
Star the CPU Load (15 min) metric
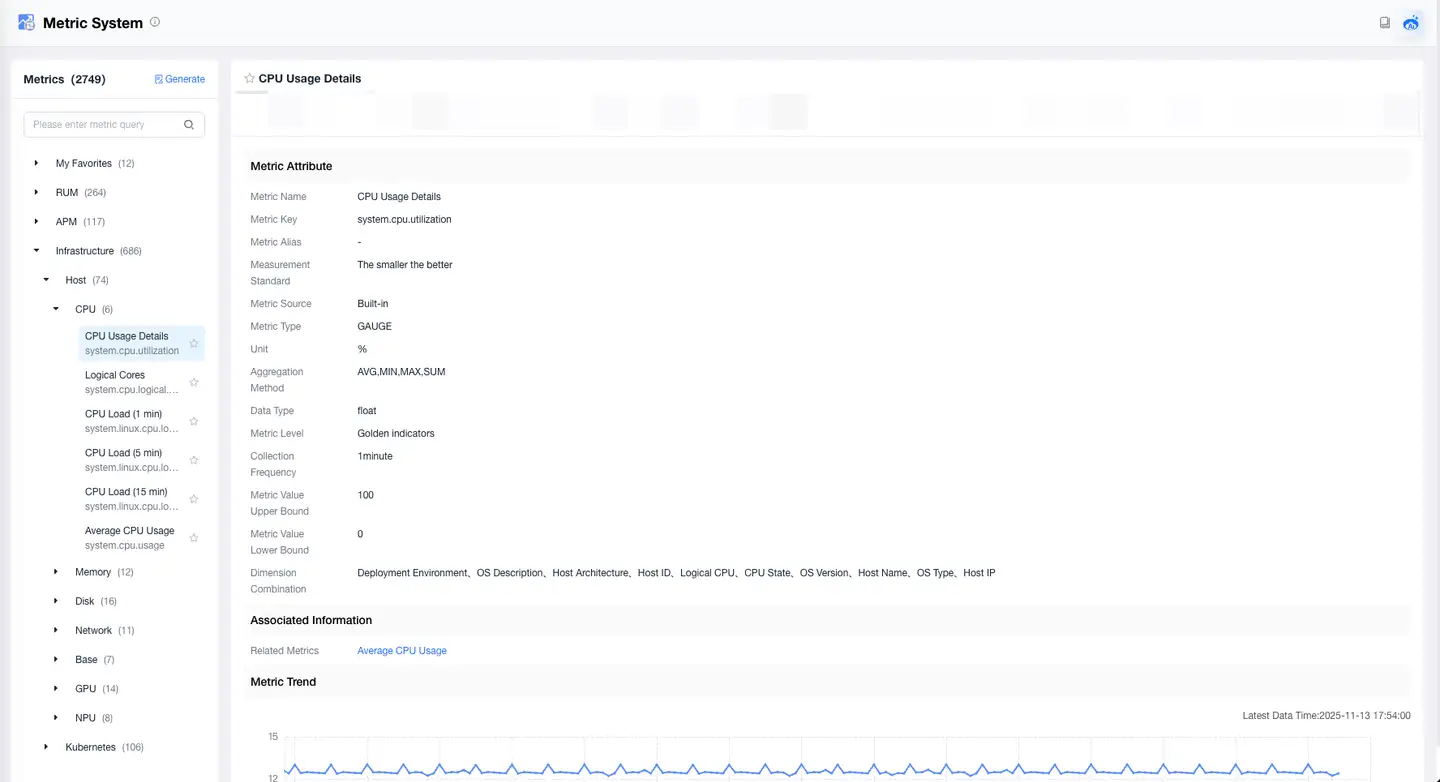click(194, 499)
